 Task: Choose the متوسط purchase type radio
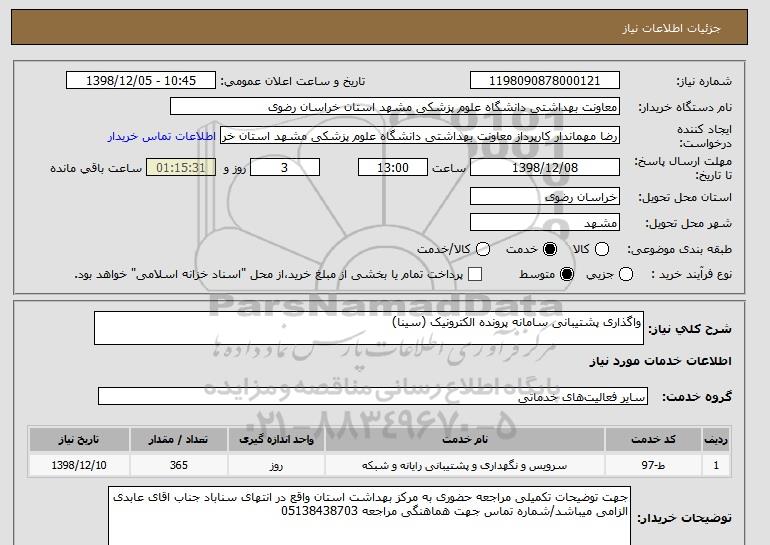[x=567, y=274]
